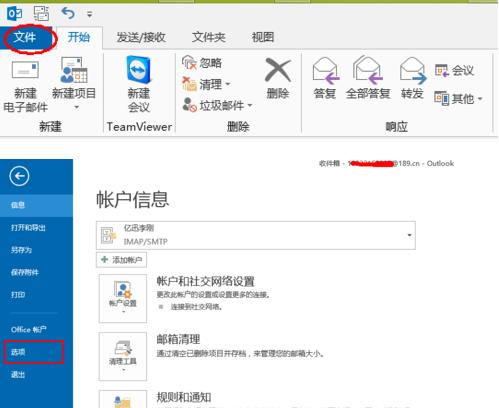The width and height of the screenshot is (499, 408).
Task: Click the Add Account (添加帐户) button
Action: [x=121, y=260]
